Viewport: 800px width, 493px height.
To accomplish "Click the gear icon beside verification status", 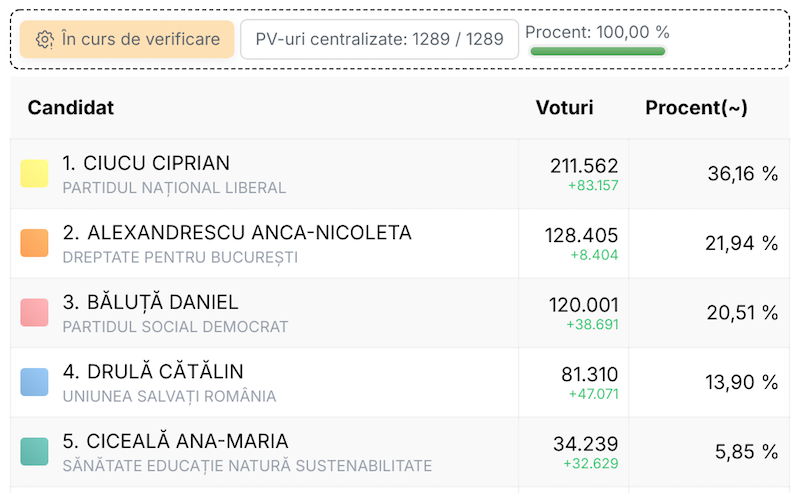I will pyautogui.click(x=44, y=40).
